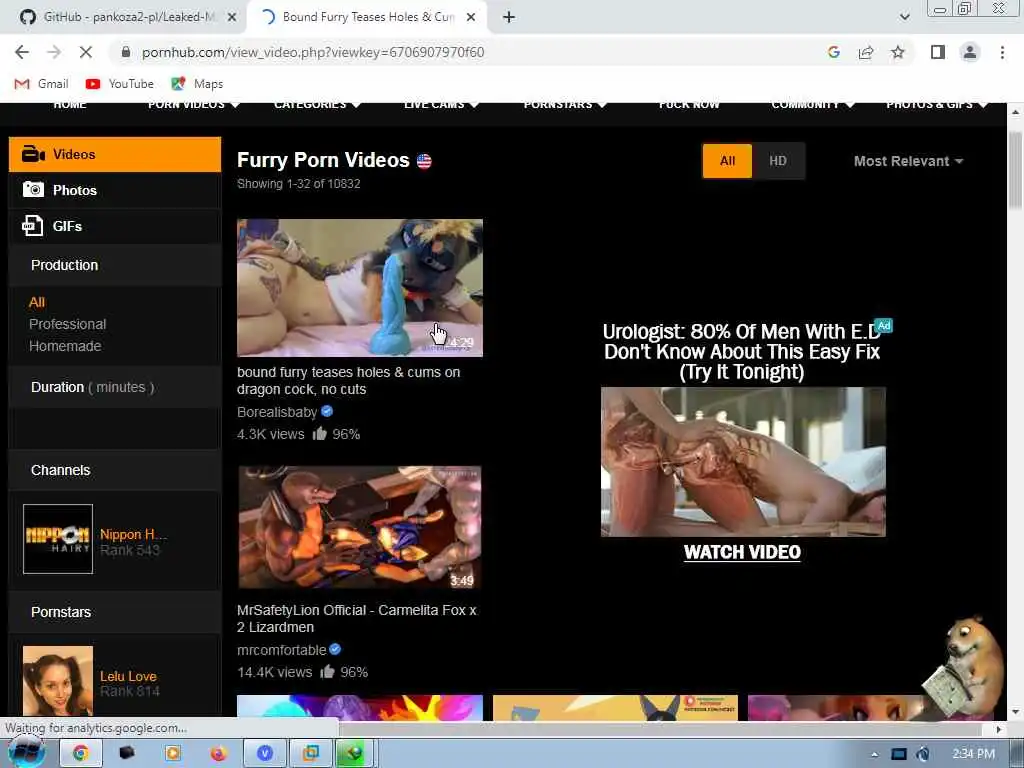Image resolution: width=1024 pixels, height=768 pixels.
Task: Select the All quality filter
Action: 728,161
